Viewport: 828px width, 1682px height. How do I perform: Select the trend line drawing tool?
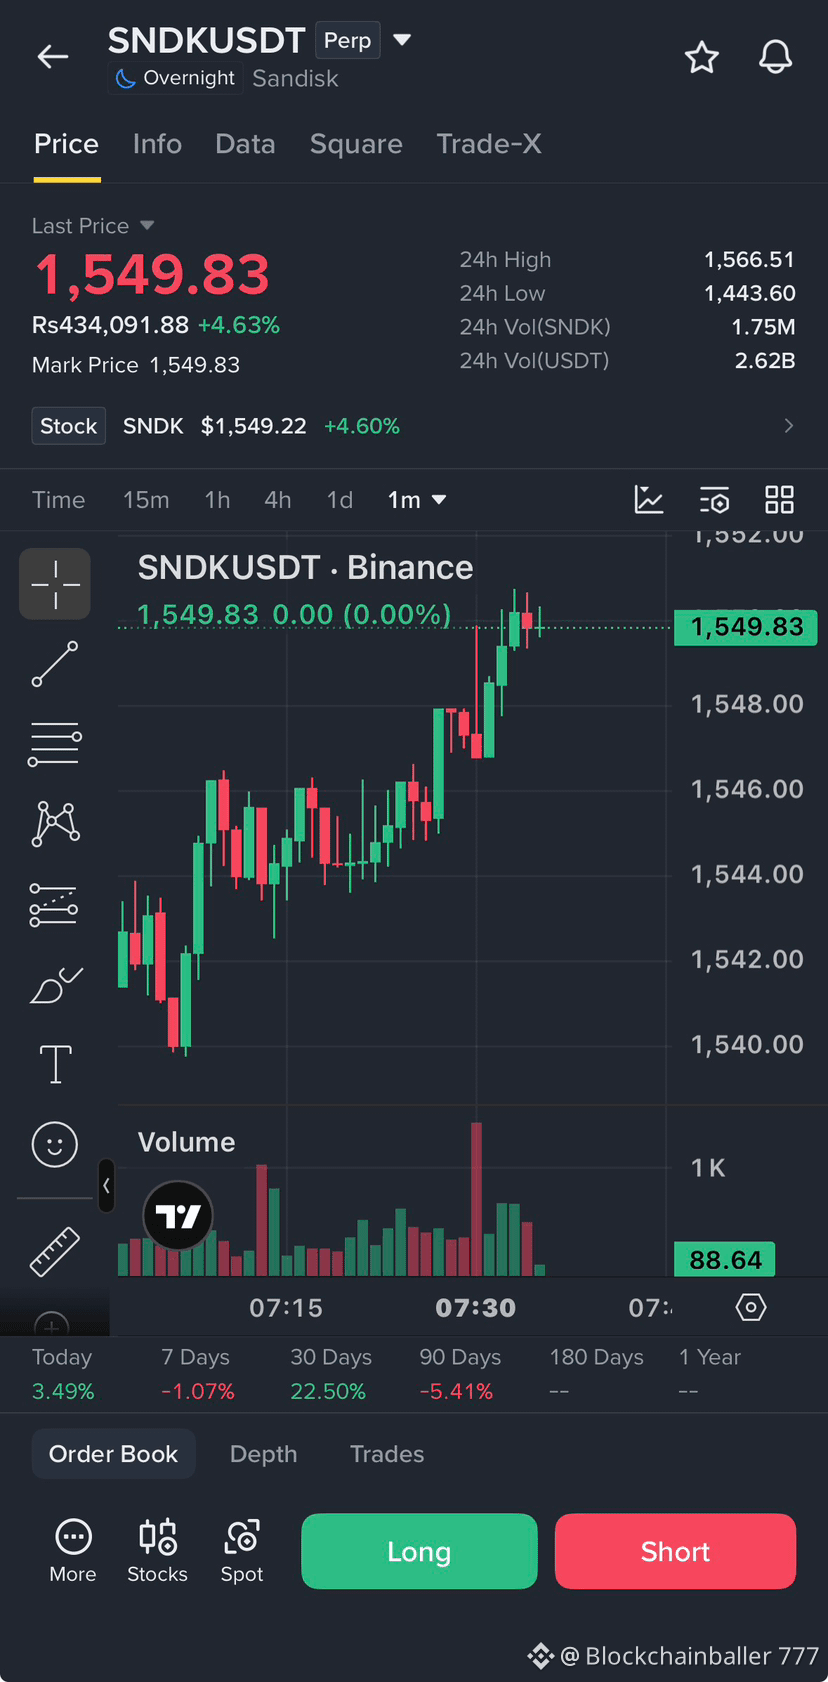tap(55, 664)
